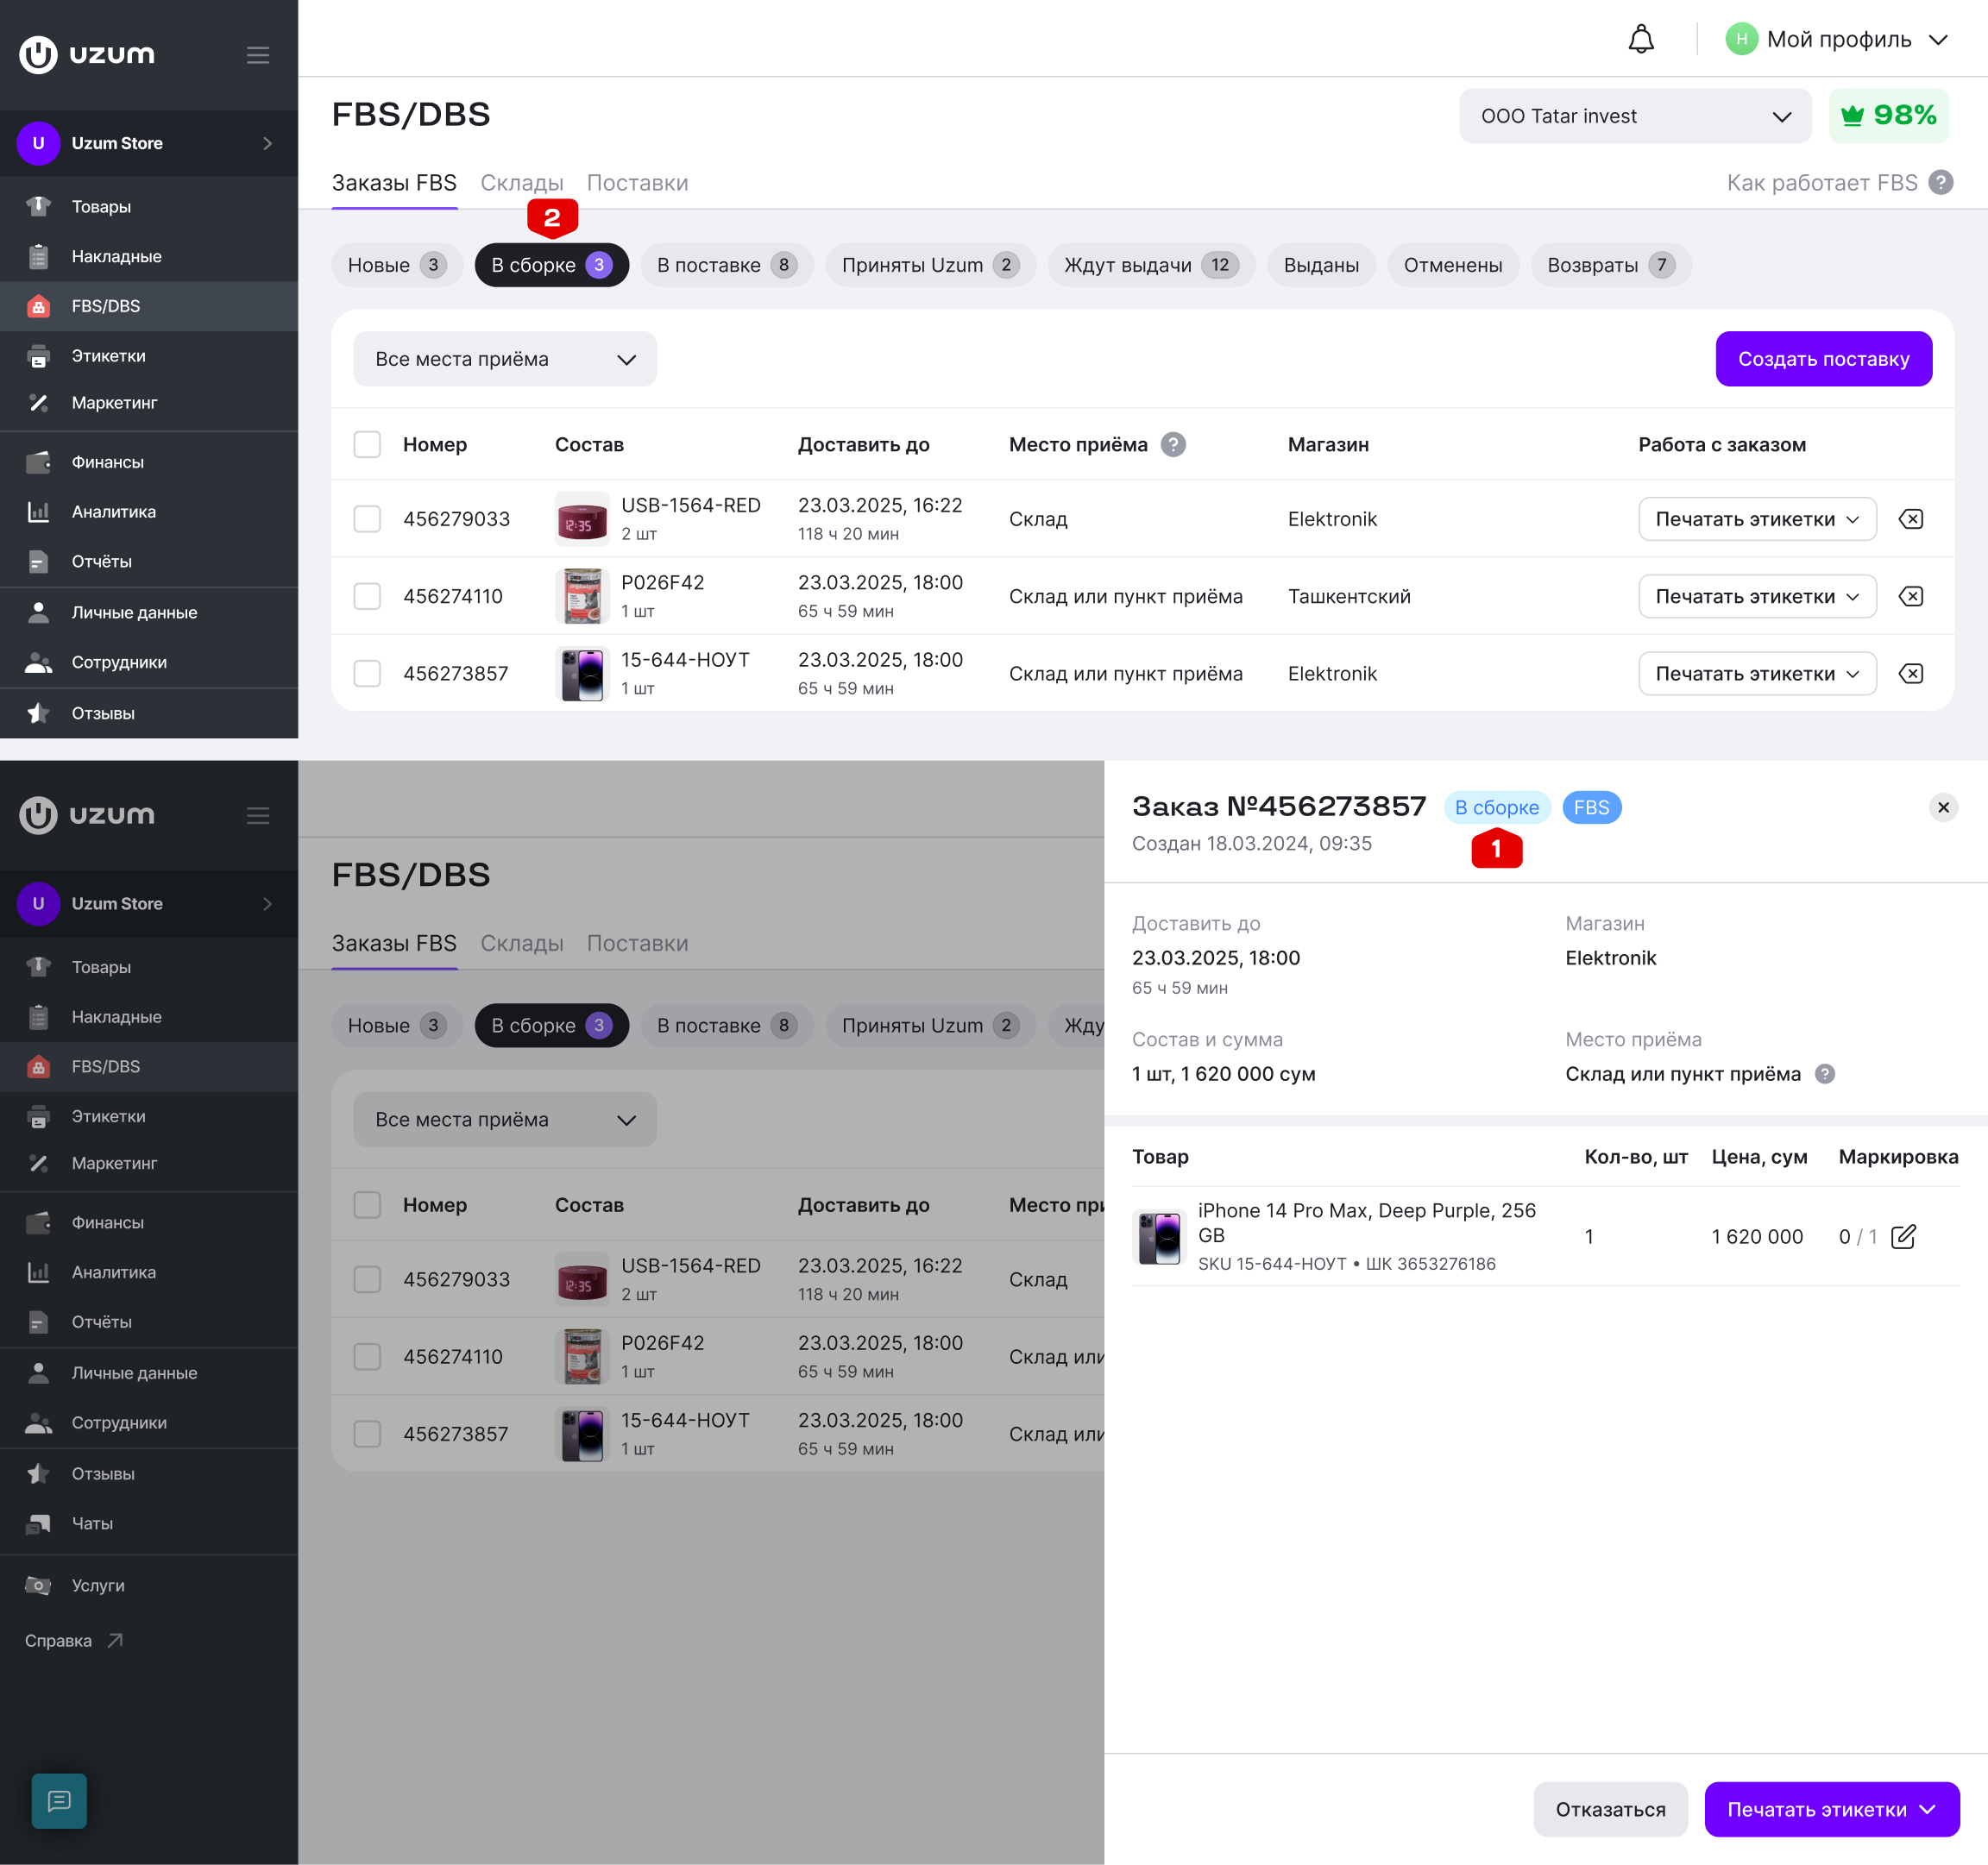The image size is (1988, 1865).
Task: Click the Создать поставку button
Action: (1823, 359)
